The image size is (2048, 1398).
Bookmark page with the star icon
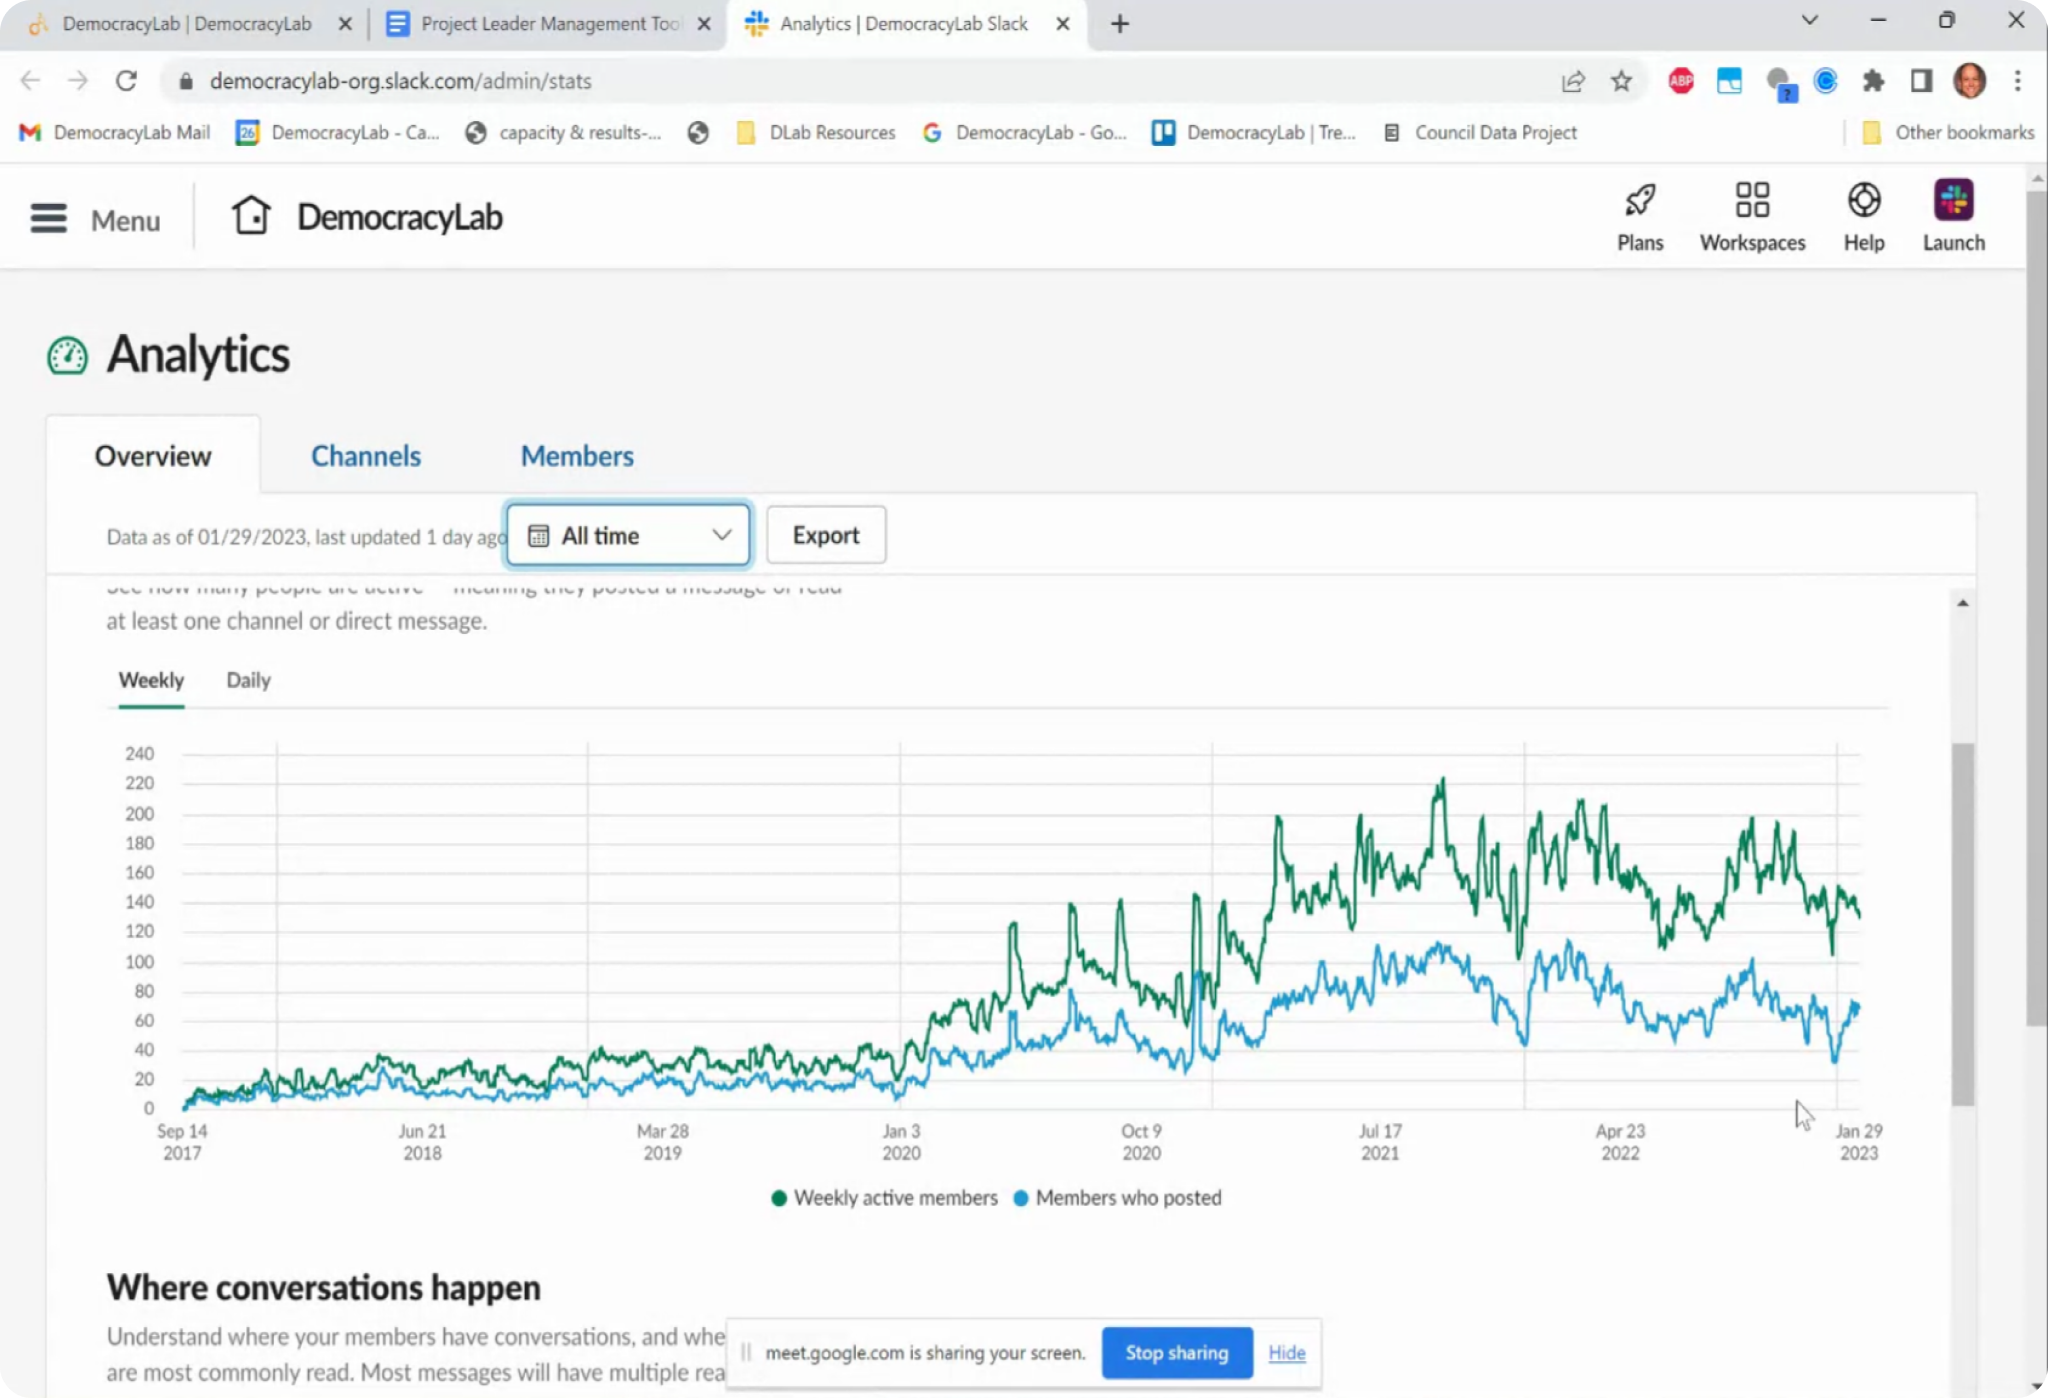1621,81
